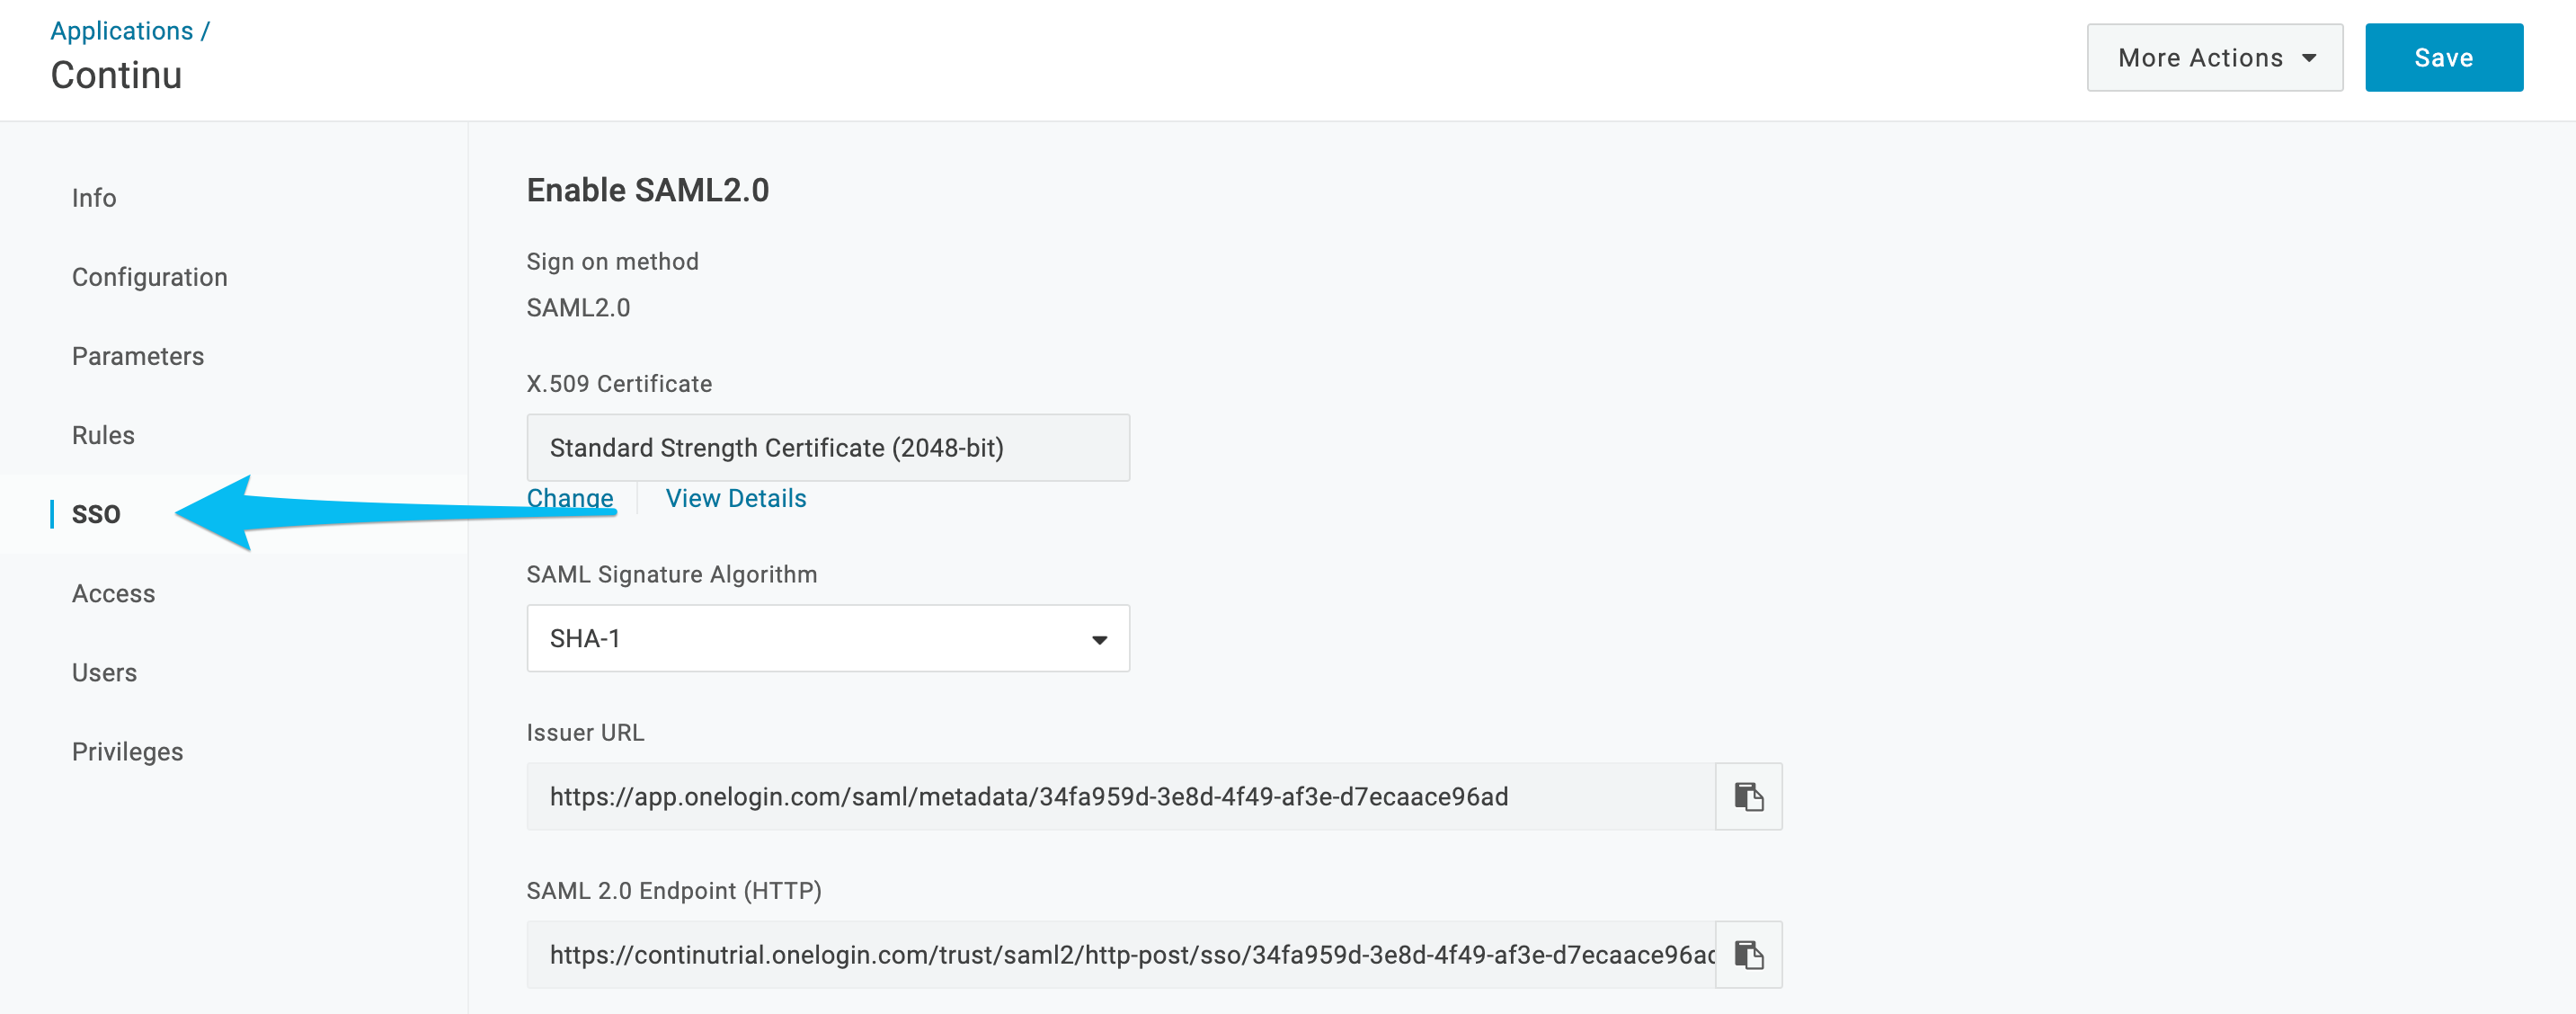Go to the Parameters section

[138, 356]
